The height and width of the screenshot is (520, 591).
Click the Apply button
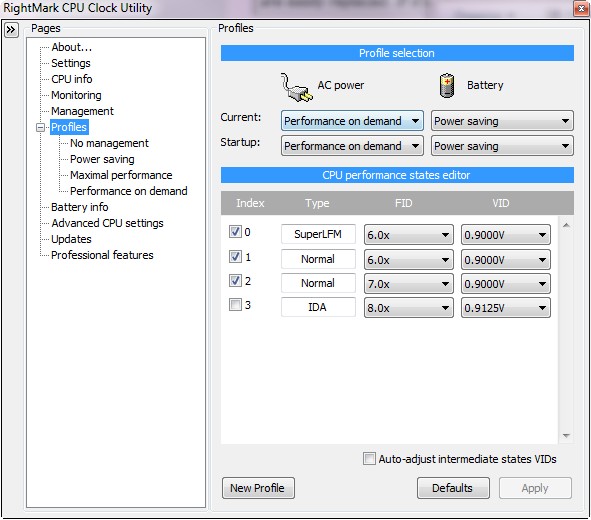point(535,488)
